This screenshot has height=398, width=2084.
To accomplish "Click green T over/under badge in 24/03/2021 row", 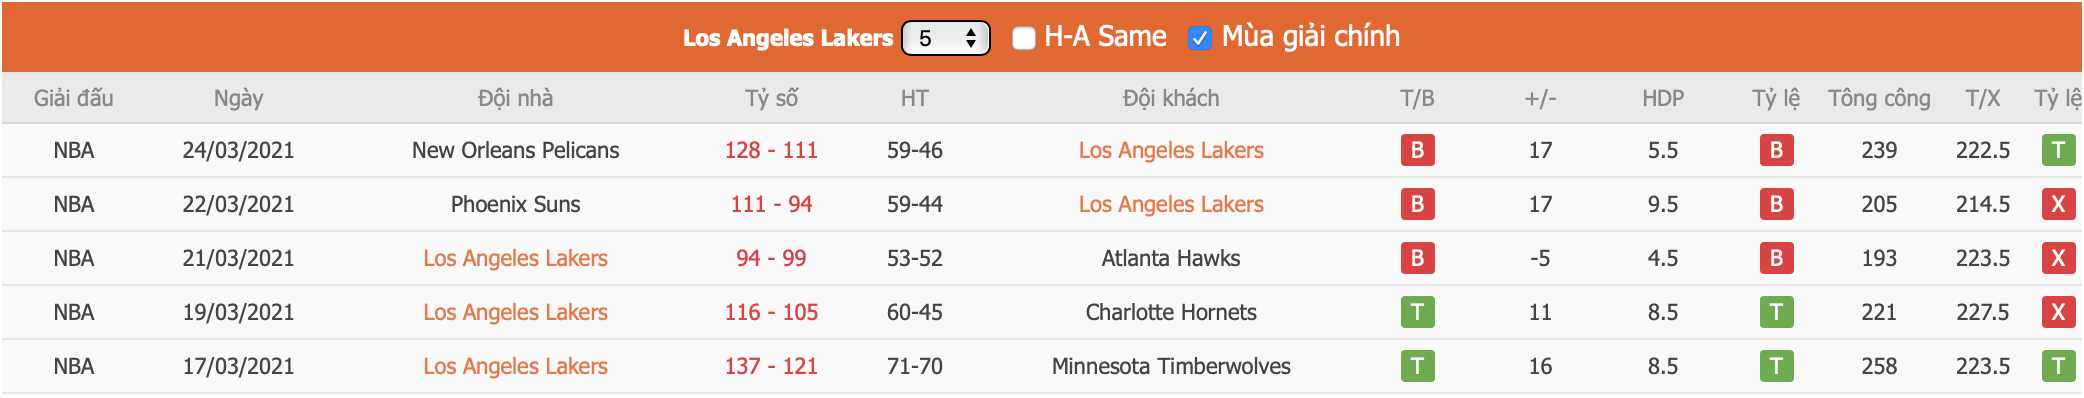I will click(2058, 150).
